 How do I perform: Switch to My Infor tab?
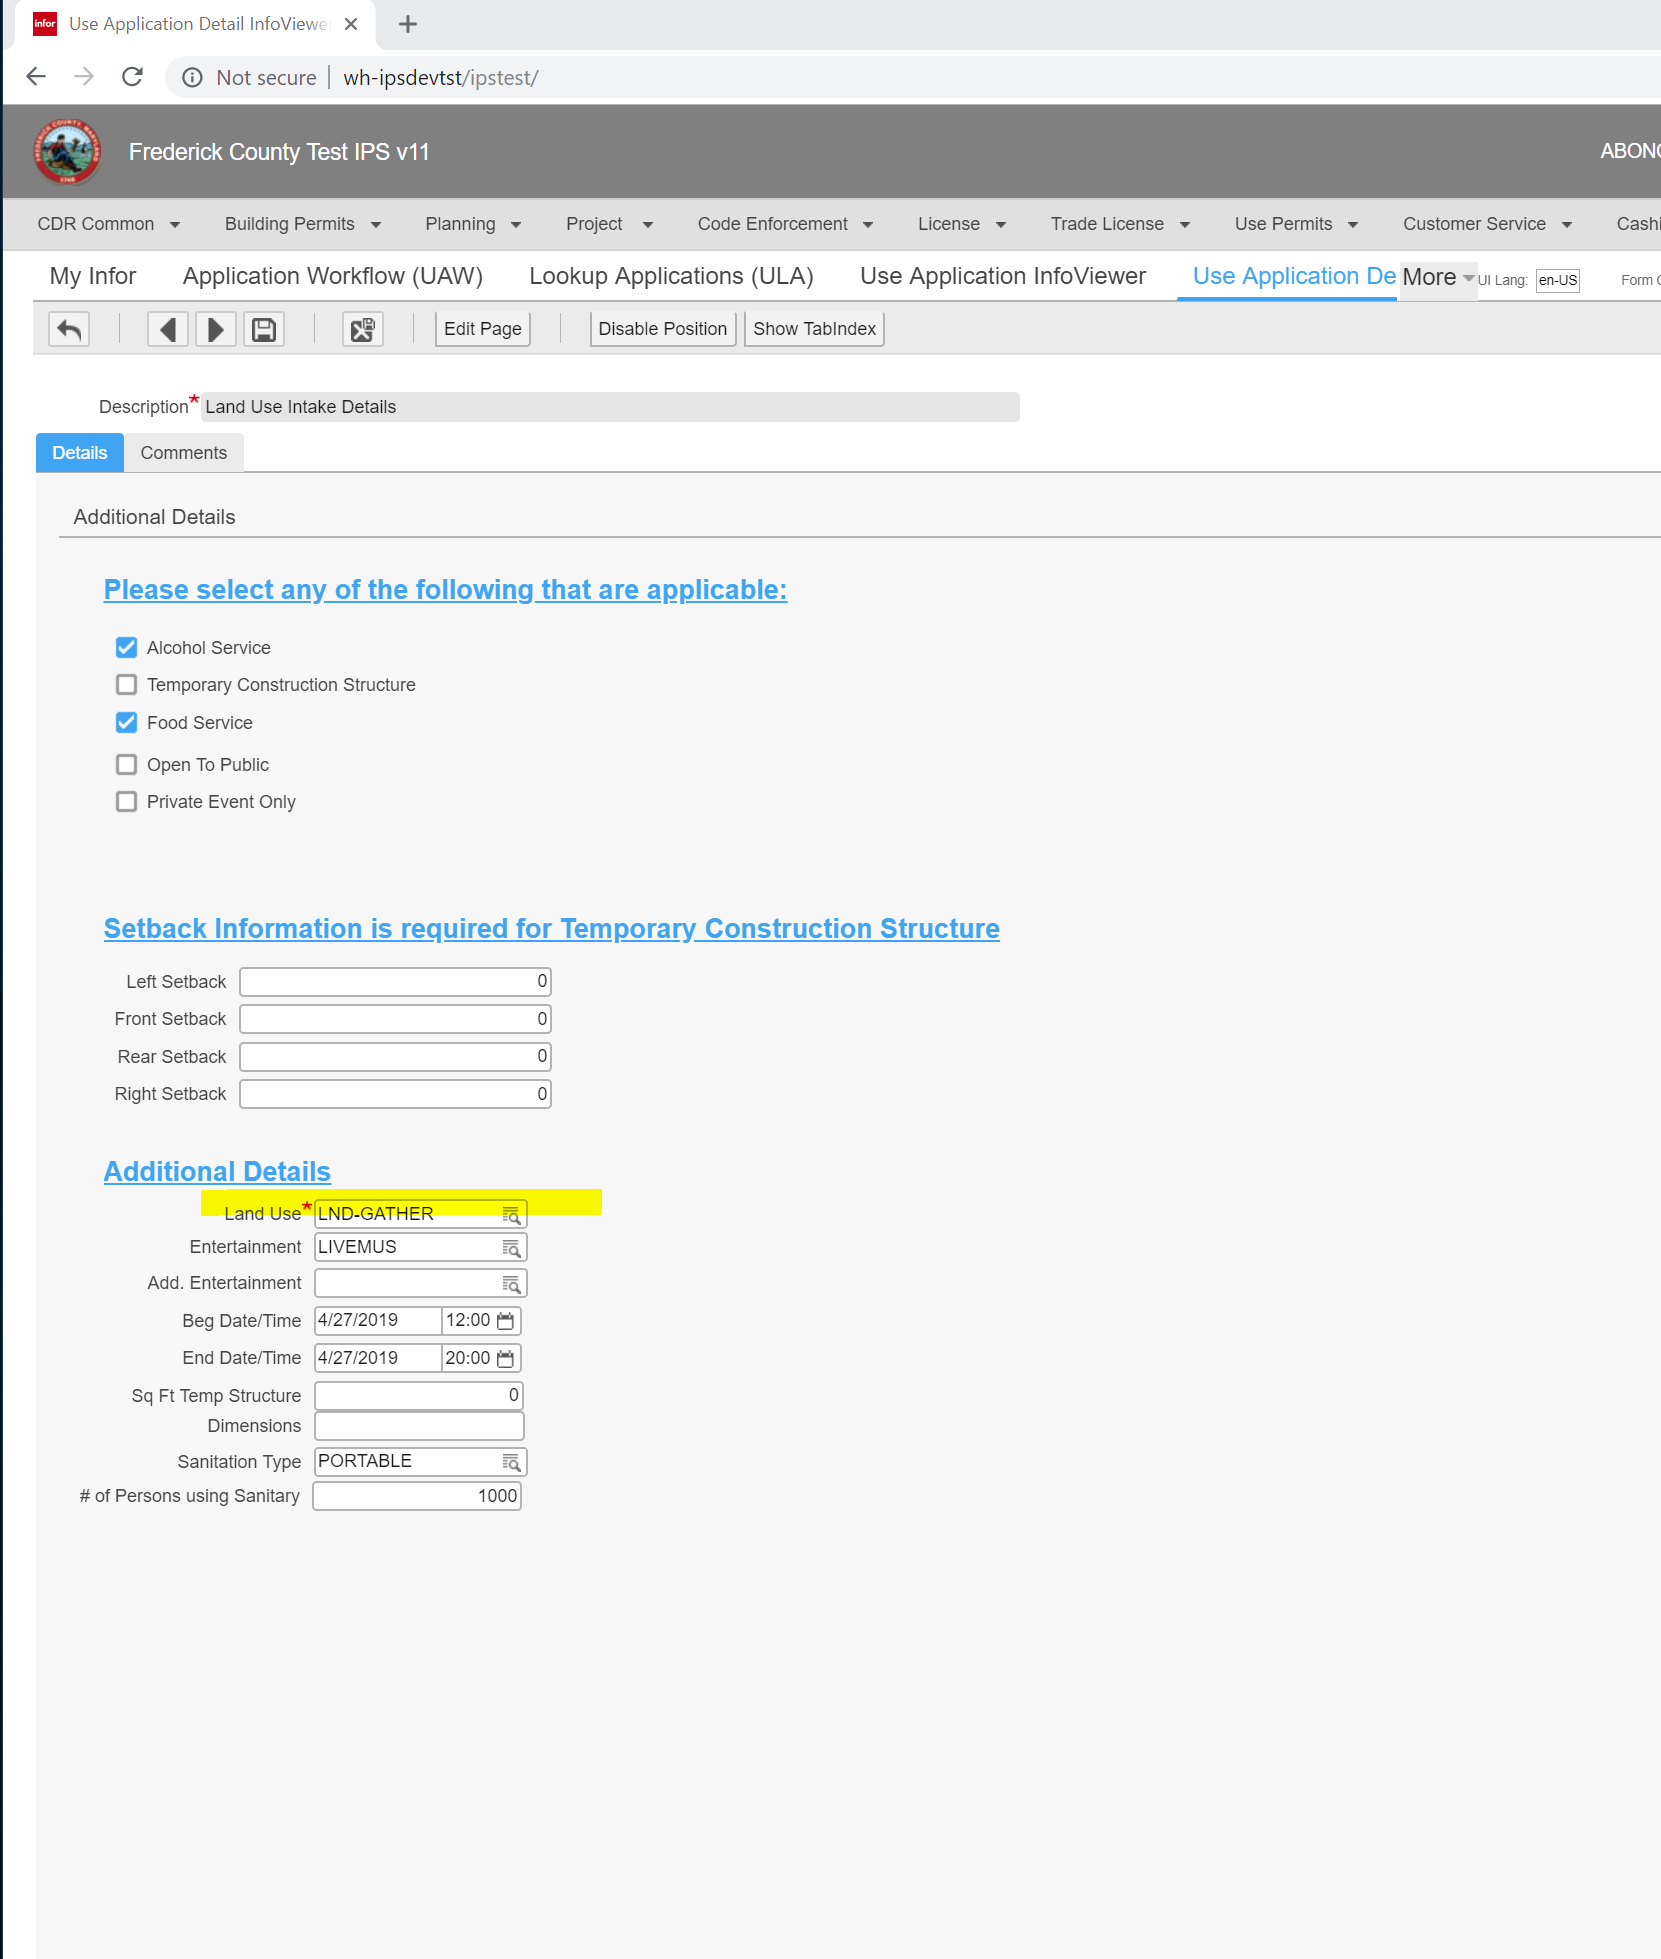[x=93, y=276]
